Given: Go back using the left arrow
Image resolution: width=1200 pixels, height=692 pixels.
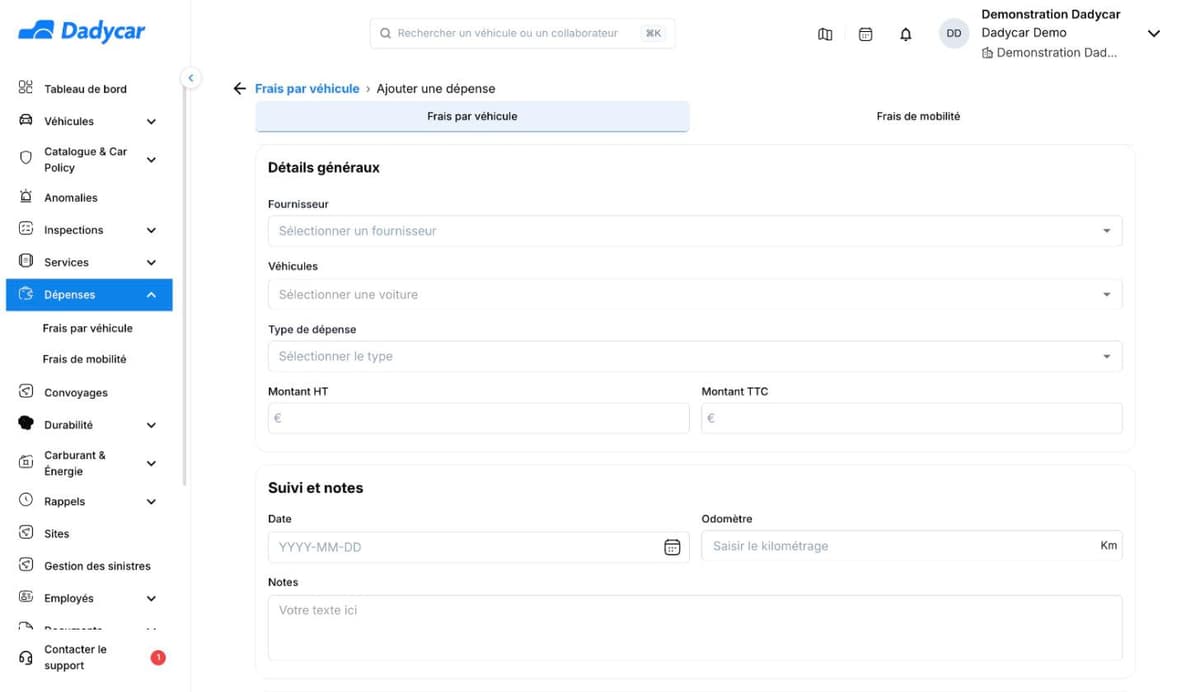Looking at the screenshot, I should (239, 89).
